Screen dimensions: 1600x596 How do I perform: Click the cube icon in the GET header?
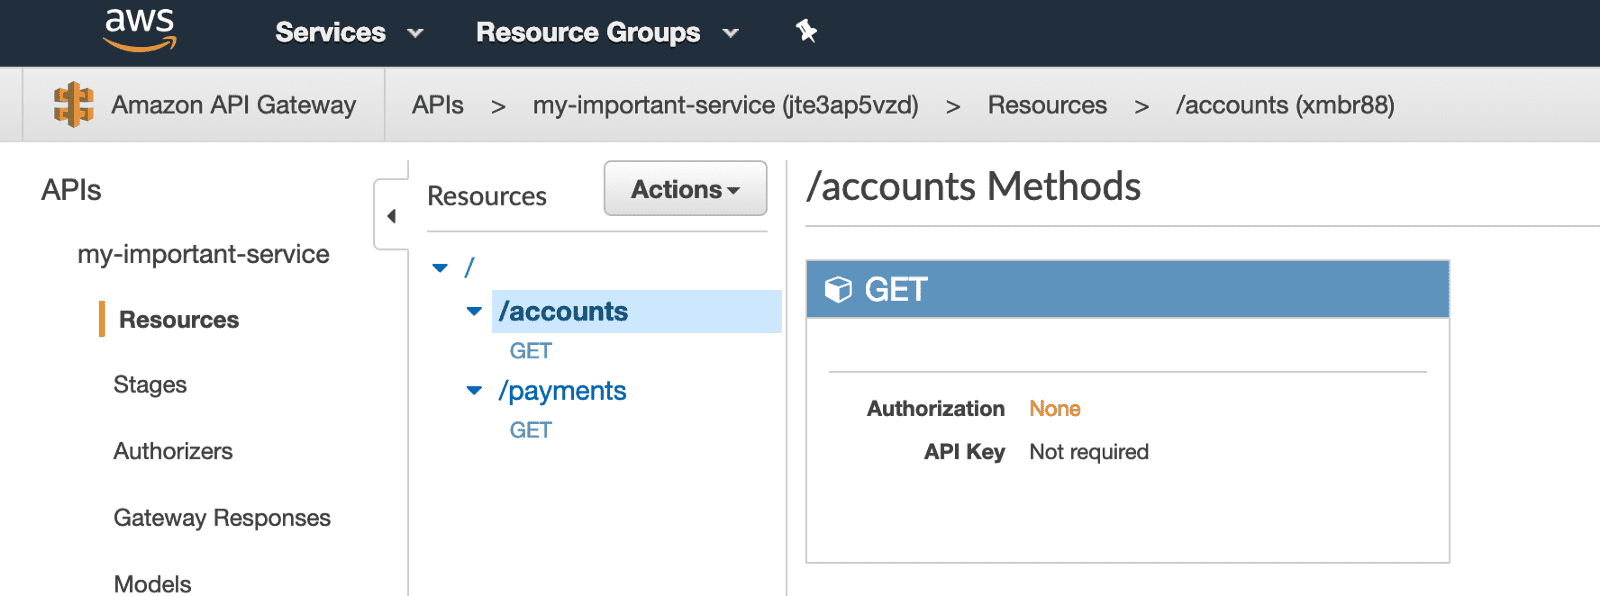838,290
